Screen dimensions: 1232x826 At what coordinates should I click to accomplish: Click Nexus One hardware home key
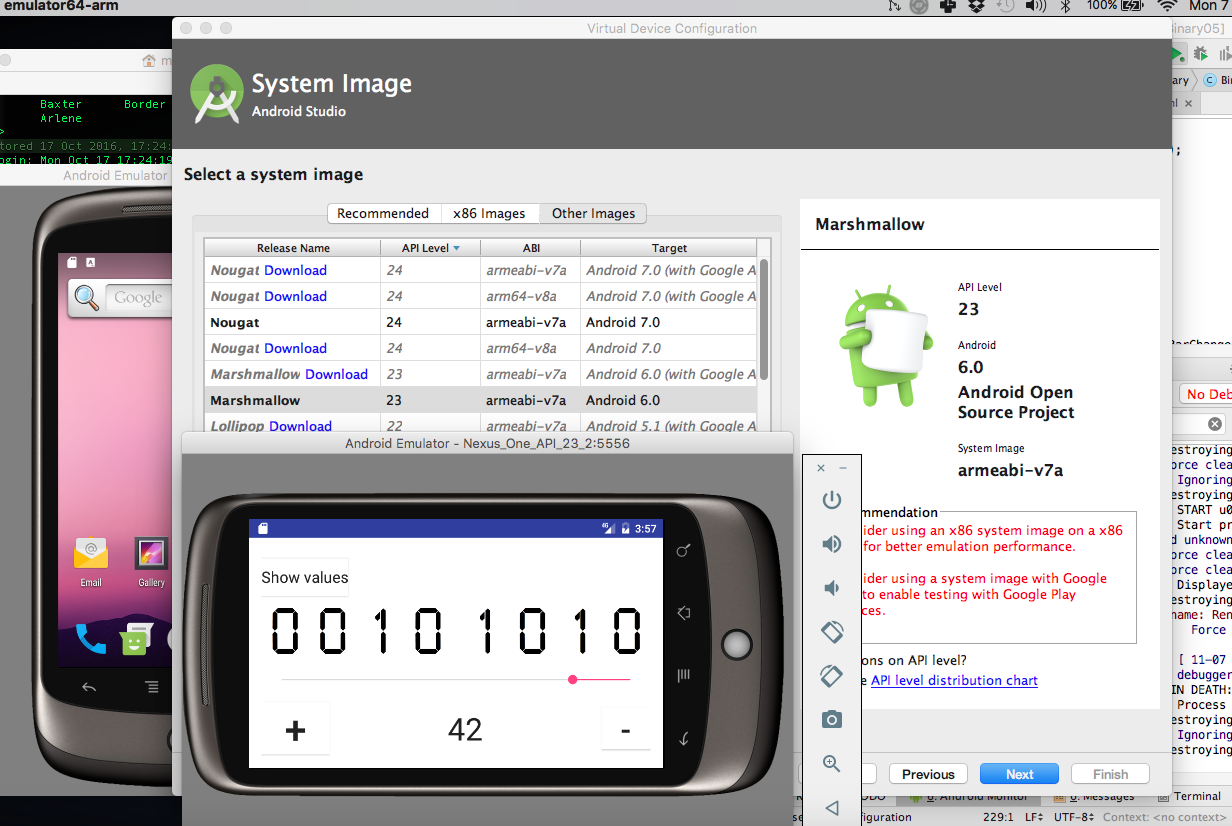coord(684,613)
